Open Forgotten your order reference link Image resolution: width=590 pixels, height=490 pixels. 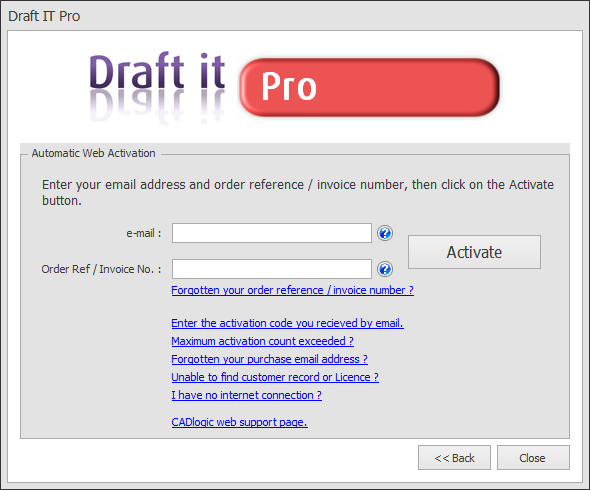(292, 290)
